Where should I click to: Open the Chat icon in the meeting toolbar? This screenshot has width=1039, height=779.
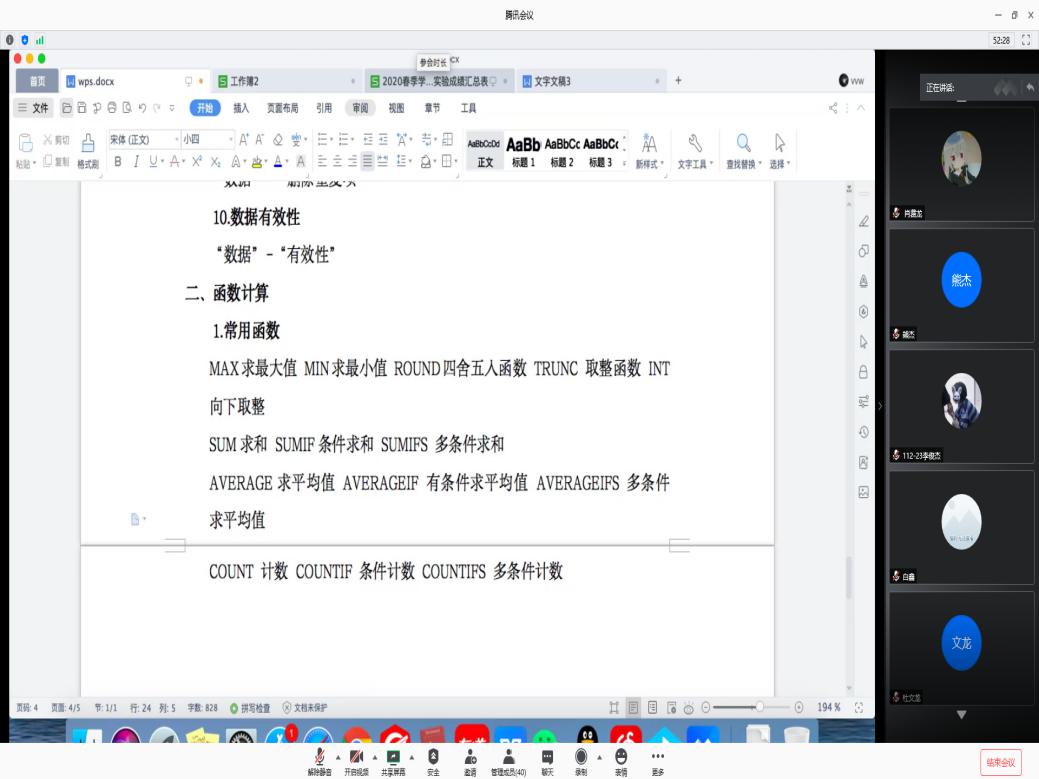[x=547, y=758]
